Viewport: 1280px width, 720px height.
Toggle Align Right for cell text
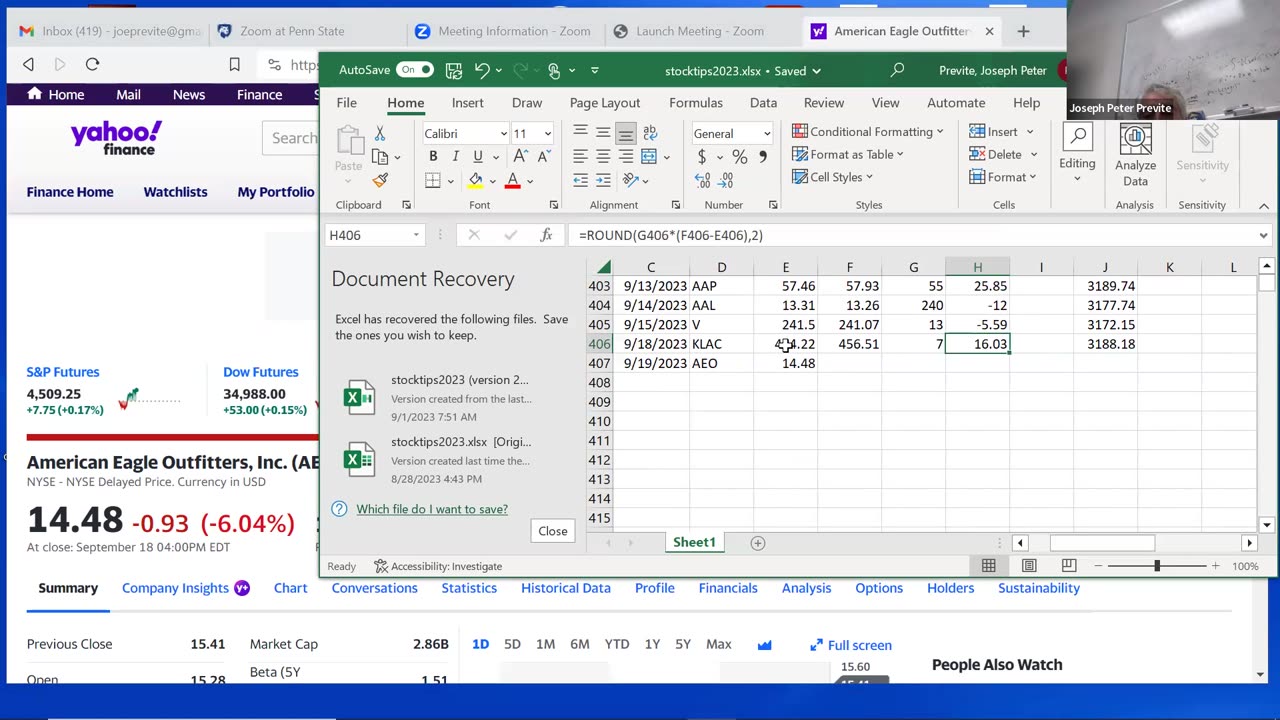tap(626, 157)
